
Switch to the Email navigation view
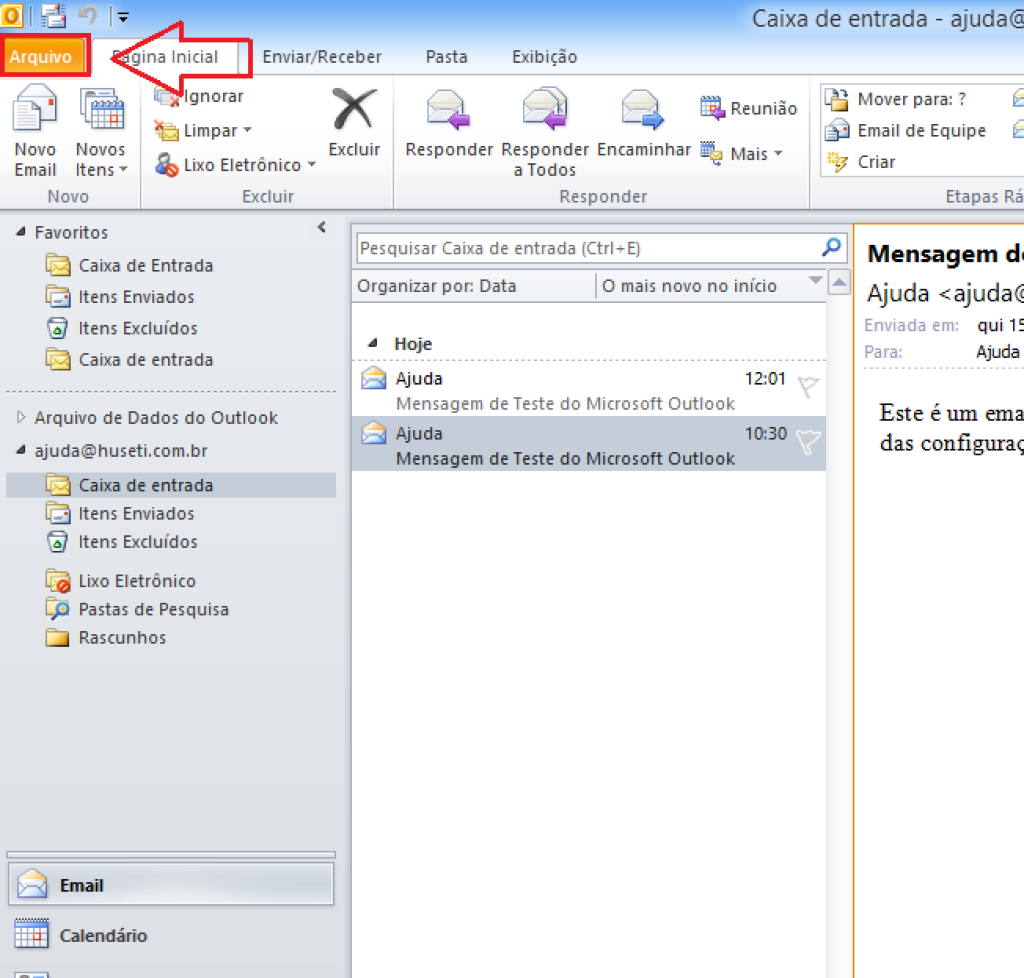click(171, 885)
